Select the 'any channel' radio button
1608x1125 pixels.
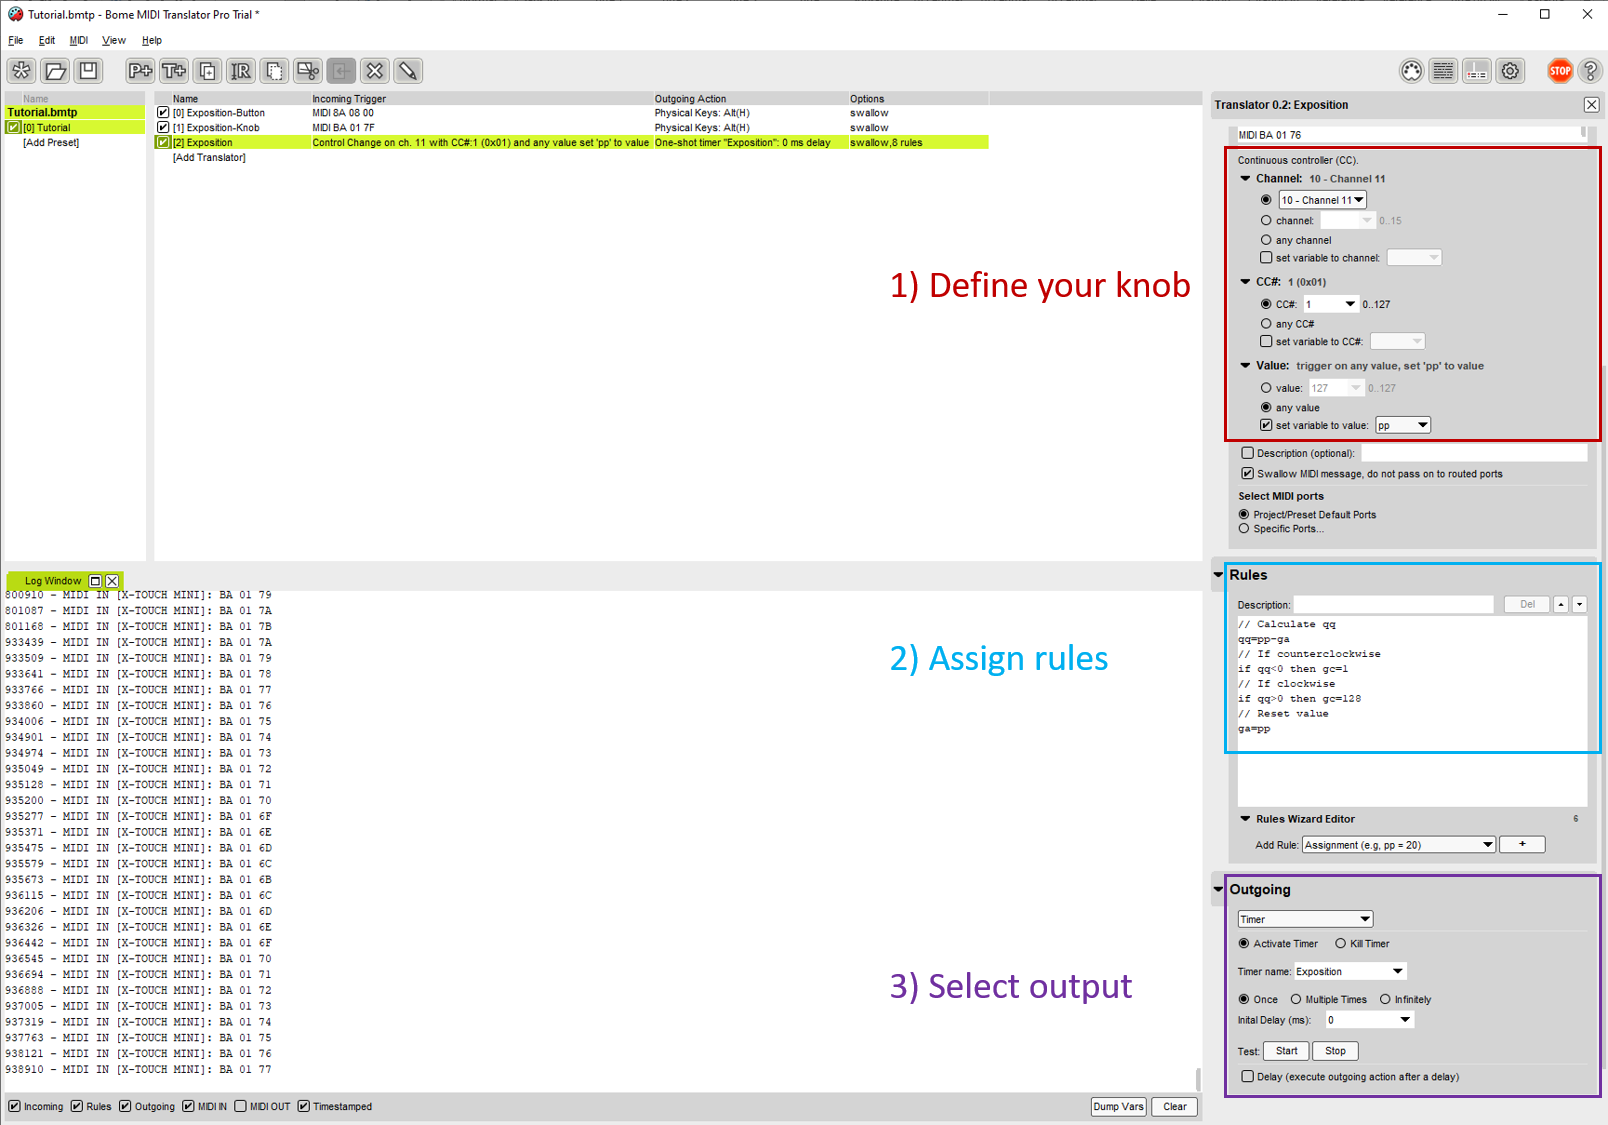coord(1266,240)
